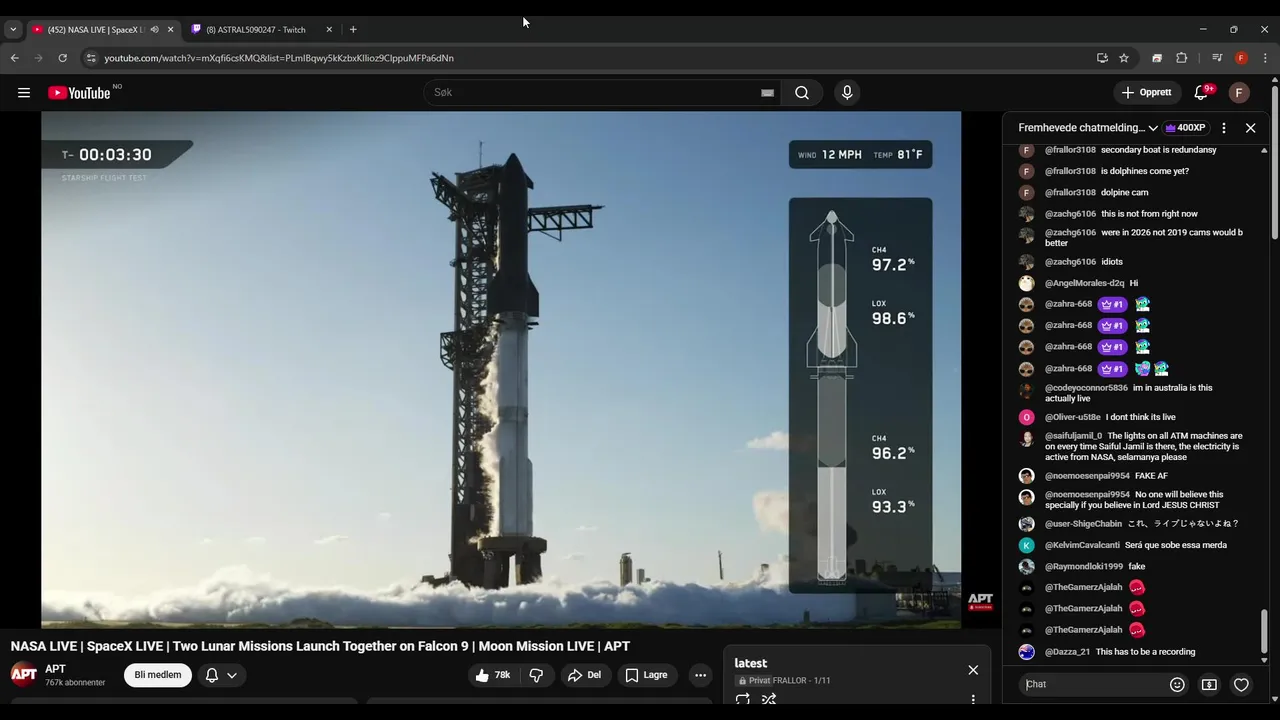
Task: Open the media control icon in Chrome toolbar
Action: pos(1217,58)
